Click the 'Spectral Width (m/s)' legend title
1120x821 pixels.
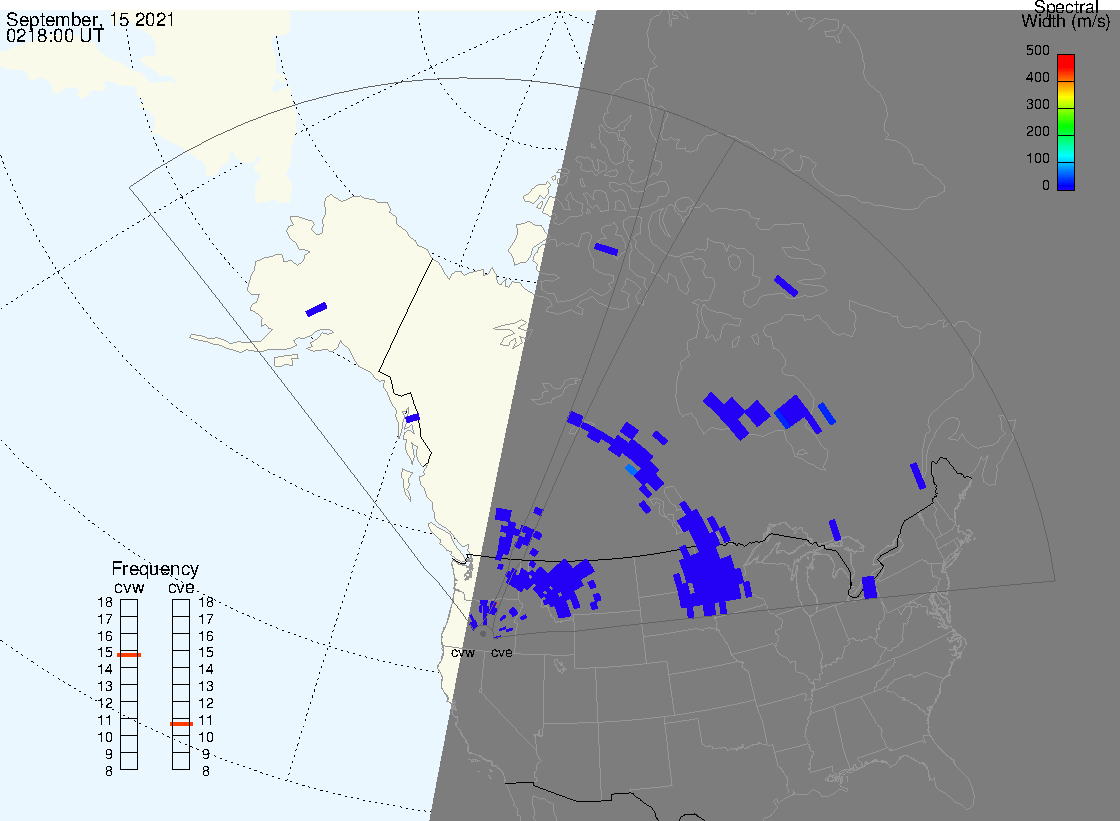pos(1066,14)
